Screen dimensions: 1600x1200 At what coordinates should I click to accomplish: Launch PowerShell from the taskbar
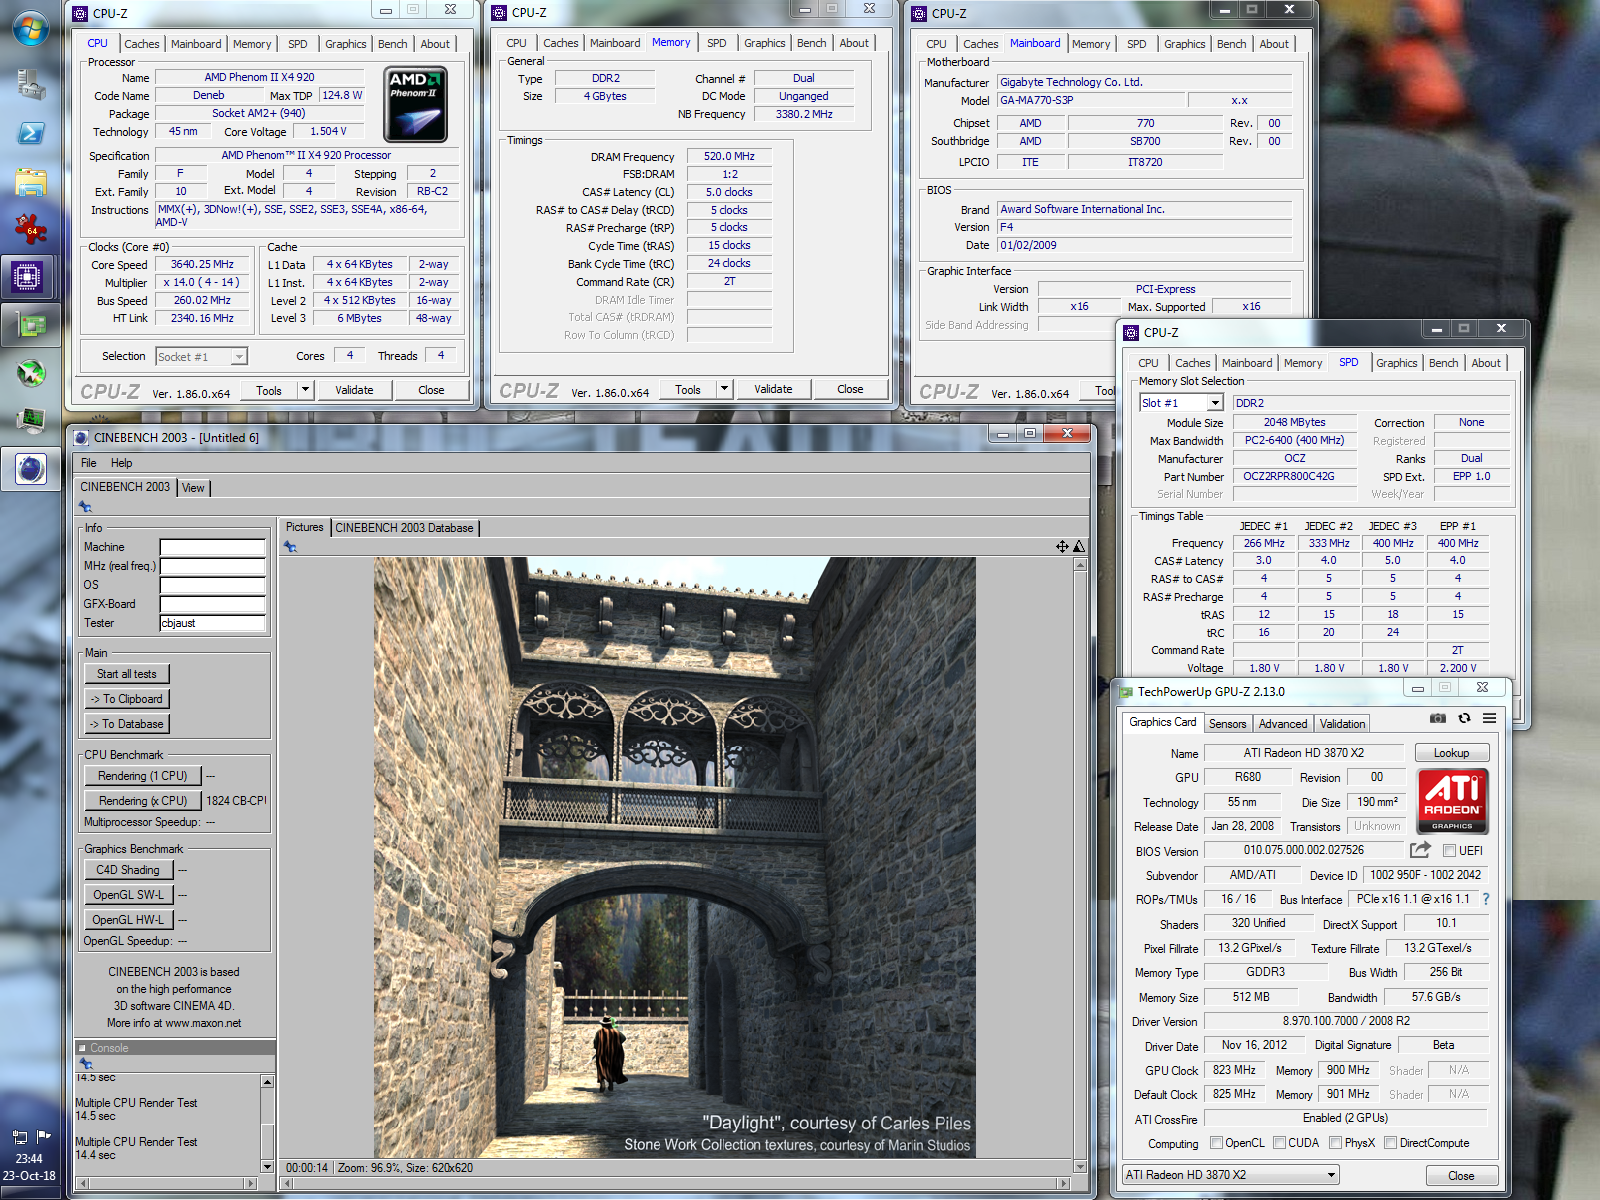(30, 133)
